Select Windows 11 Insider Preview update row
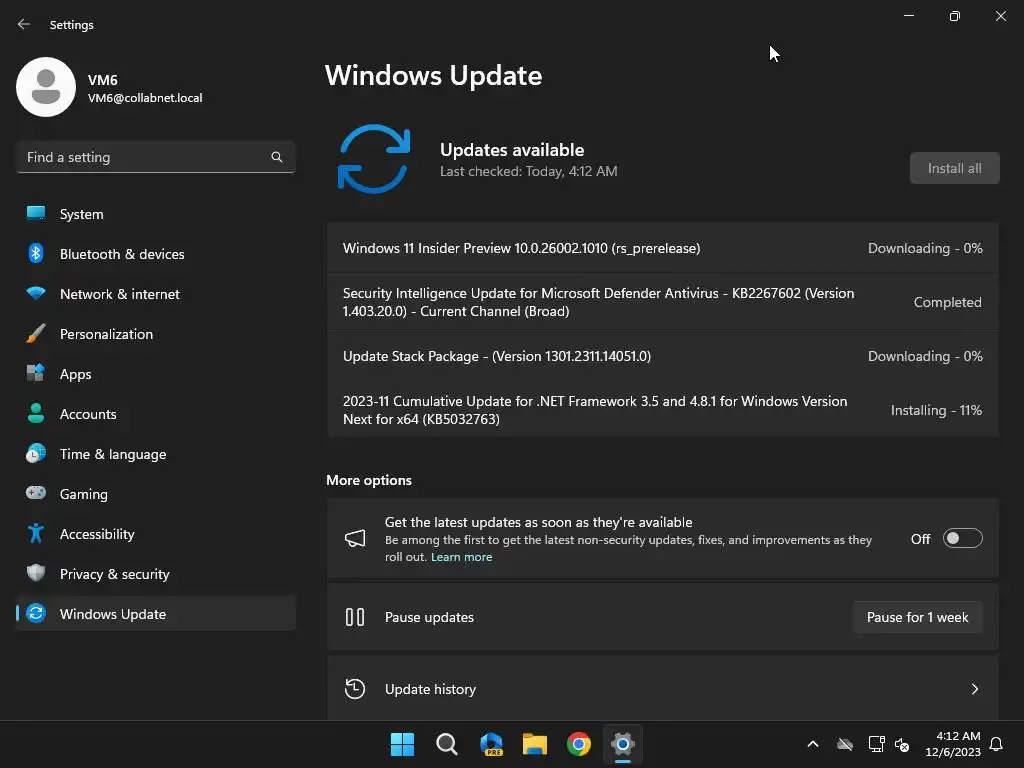 click(663, 248)
